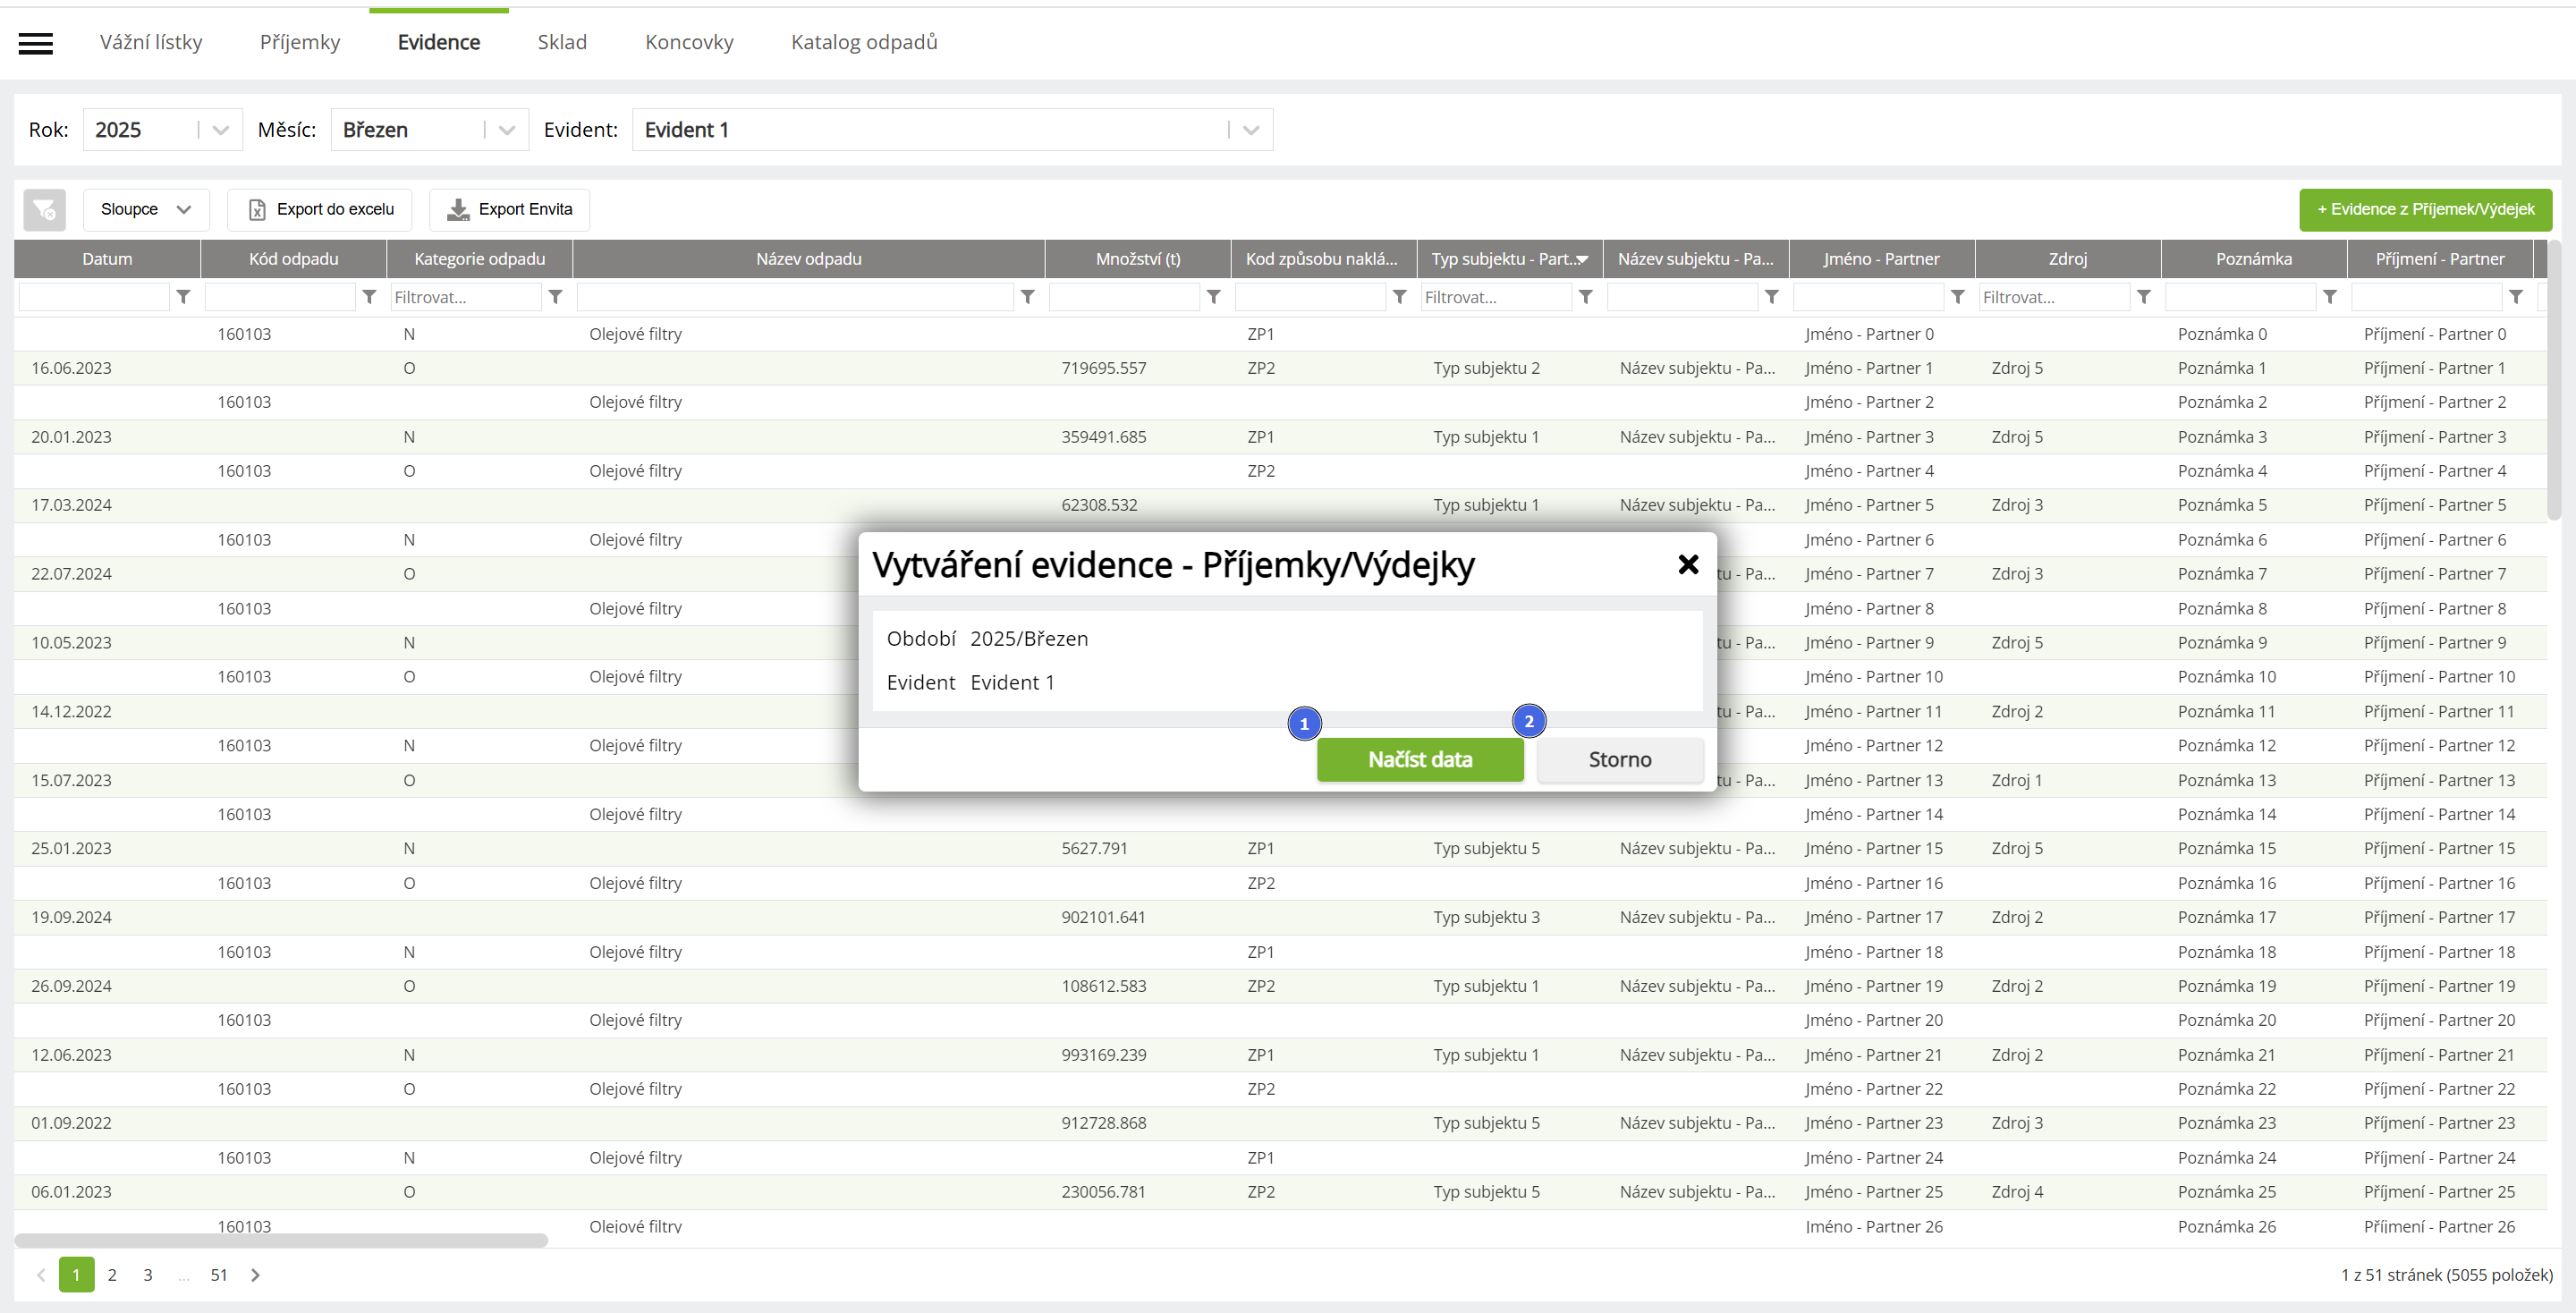Switch to the Sklad tab

pos(562,42)
